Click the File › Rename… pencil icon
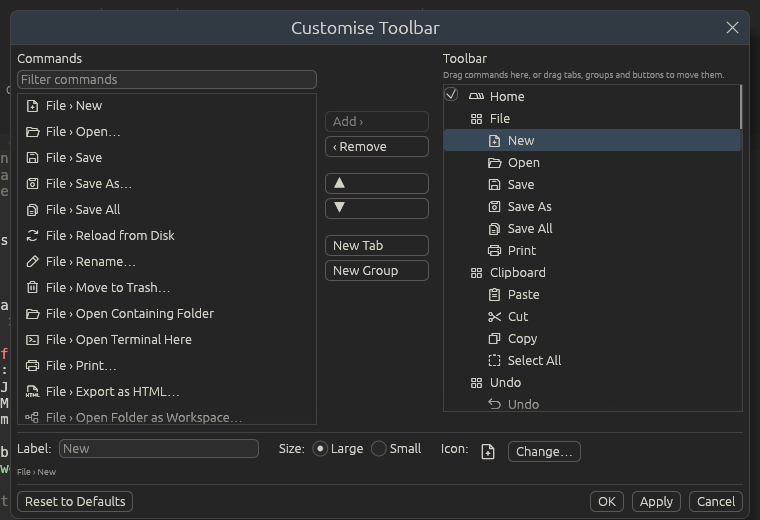The height and width of the screenshot is (520, 760). click(32, 262)
